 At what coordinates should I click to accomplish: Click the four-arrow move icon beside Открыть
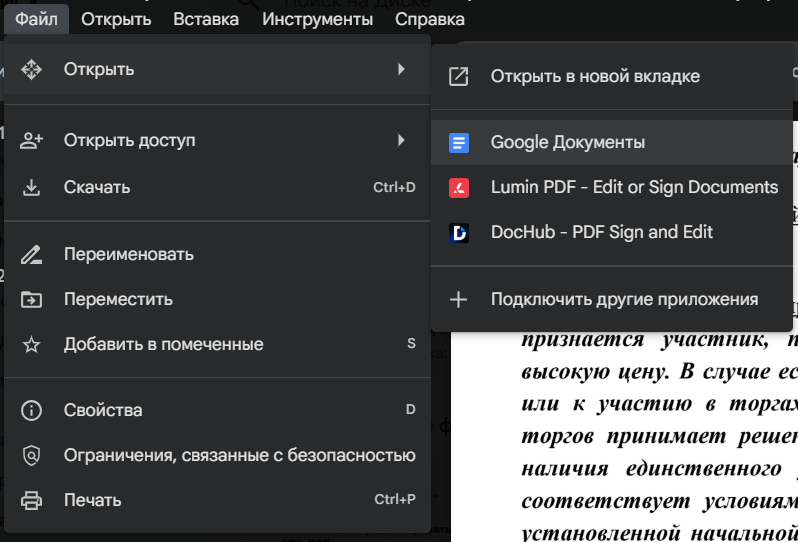coord(32,69)
